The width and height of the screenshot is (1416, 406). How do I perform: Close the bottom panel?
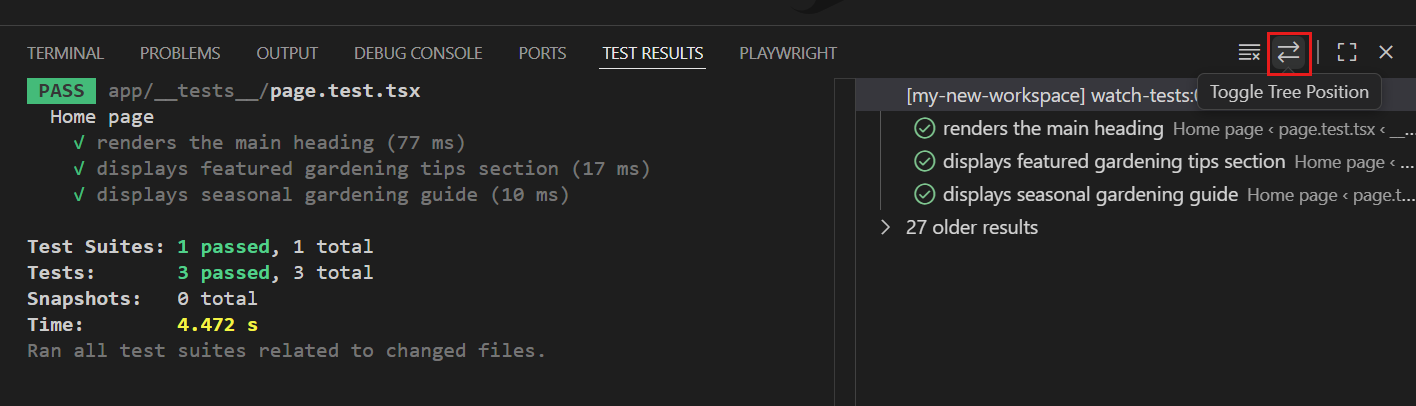coord(1386,53)
